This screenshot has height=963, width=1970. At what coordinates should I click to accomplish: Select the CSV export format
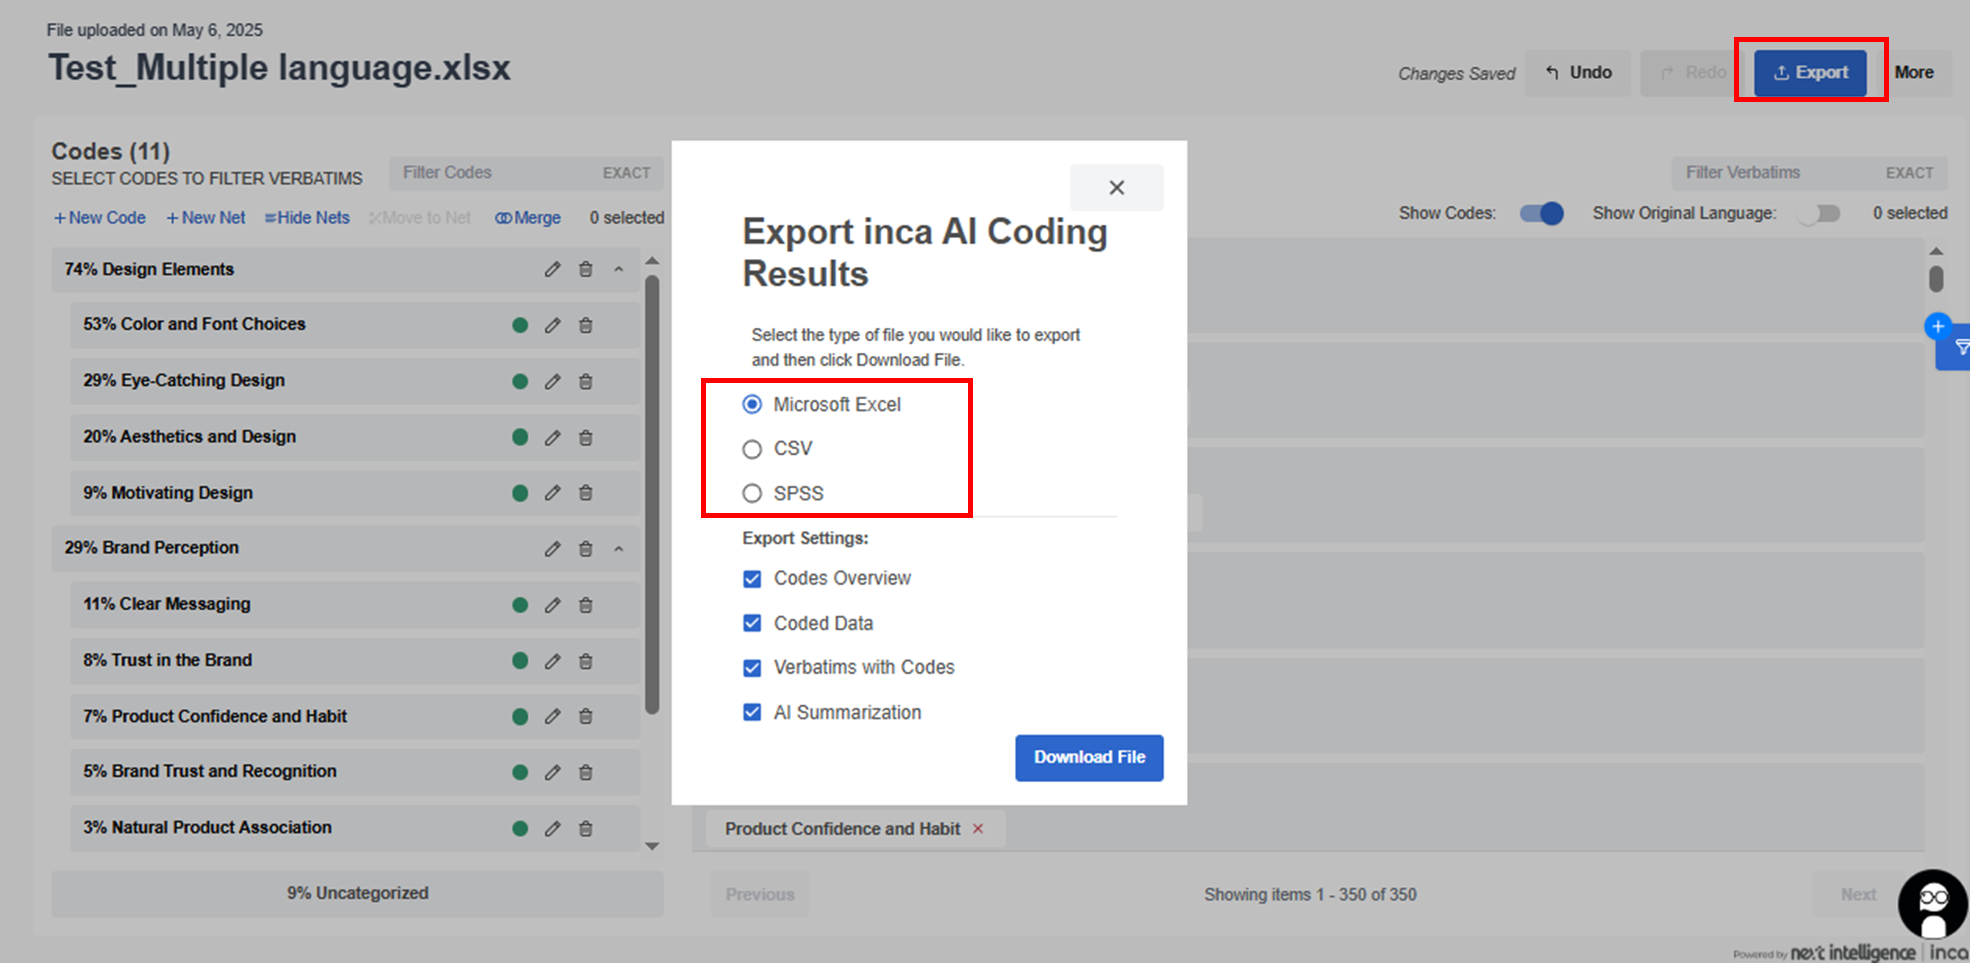coord(752,449)
